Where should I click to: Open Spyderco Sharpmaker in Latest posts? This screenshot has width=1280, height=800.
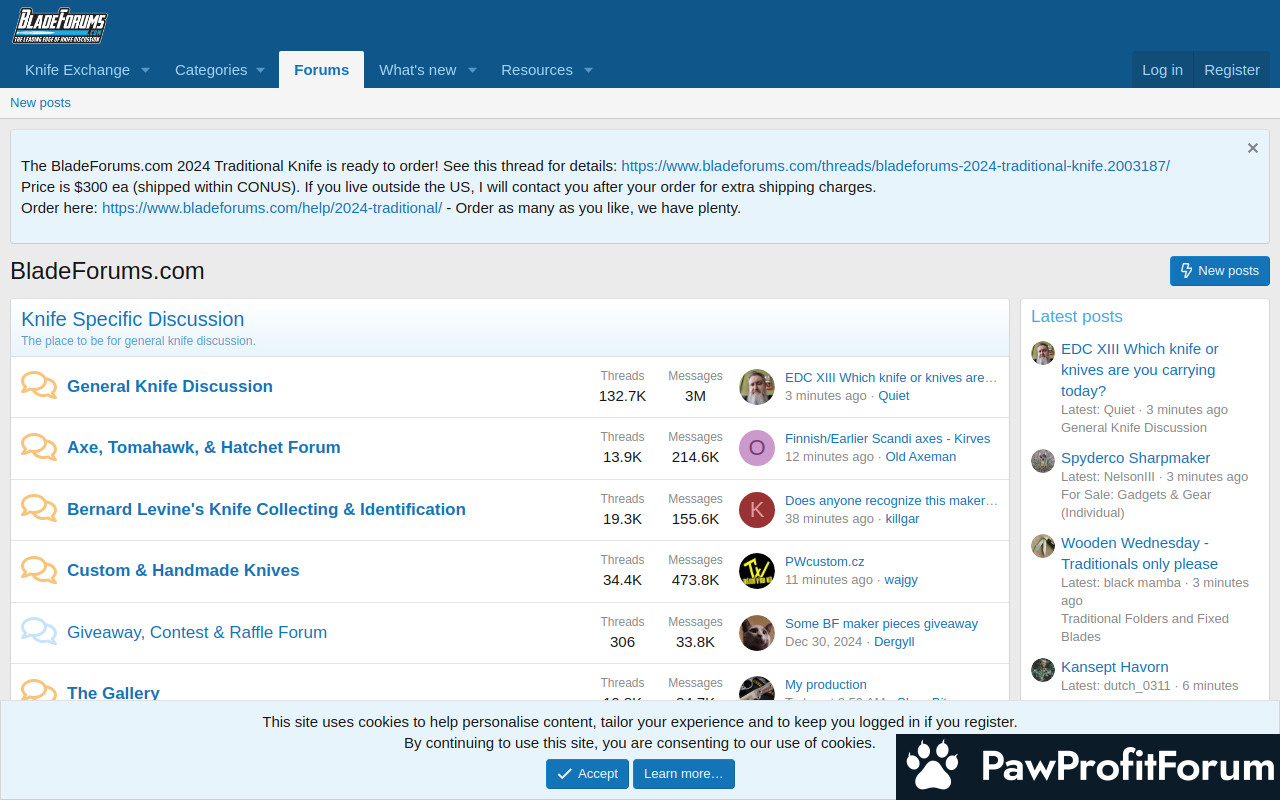coord(1135,458)
